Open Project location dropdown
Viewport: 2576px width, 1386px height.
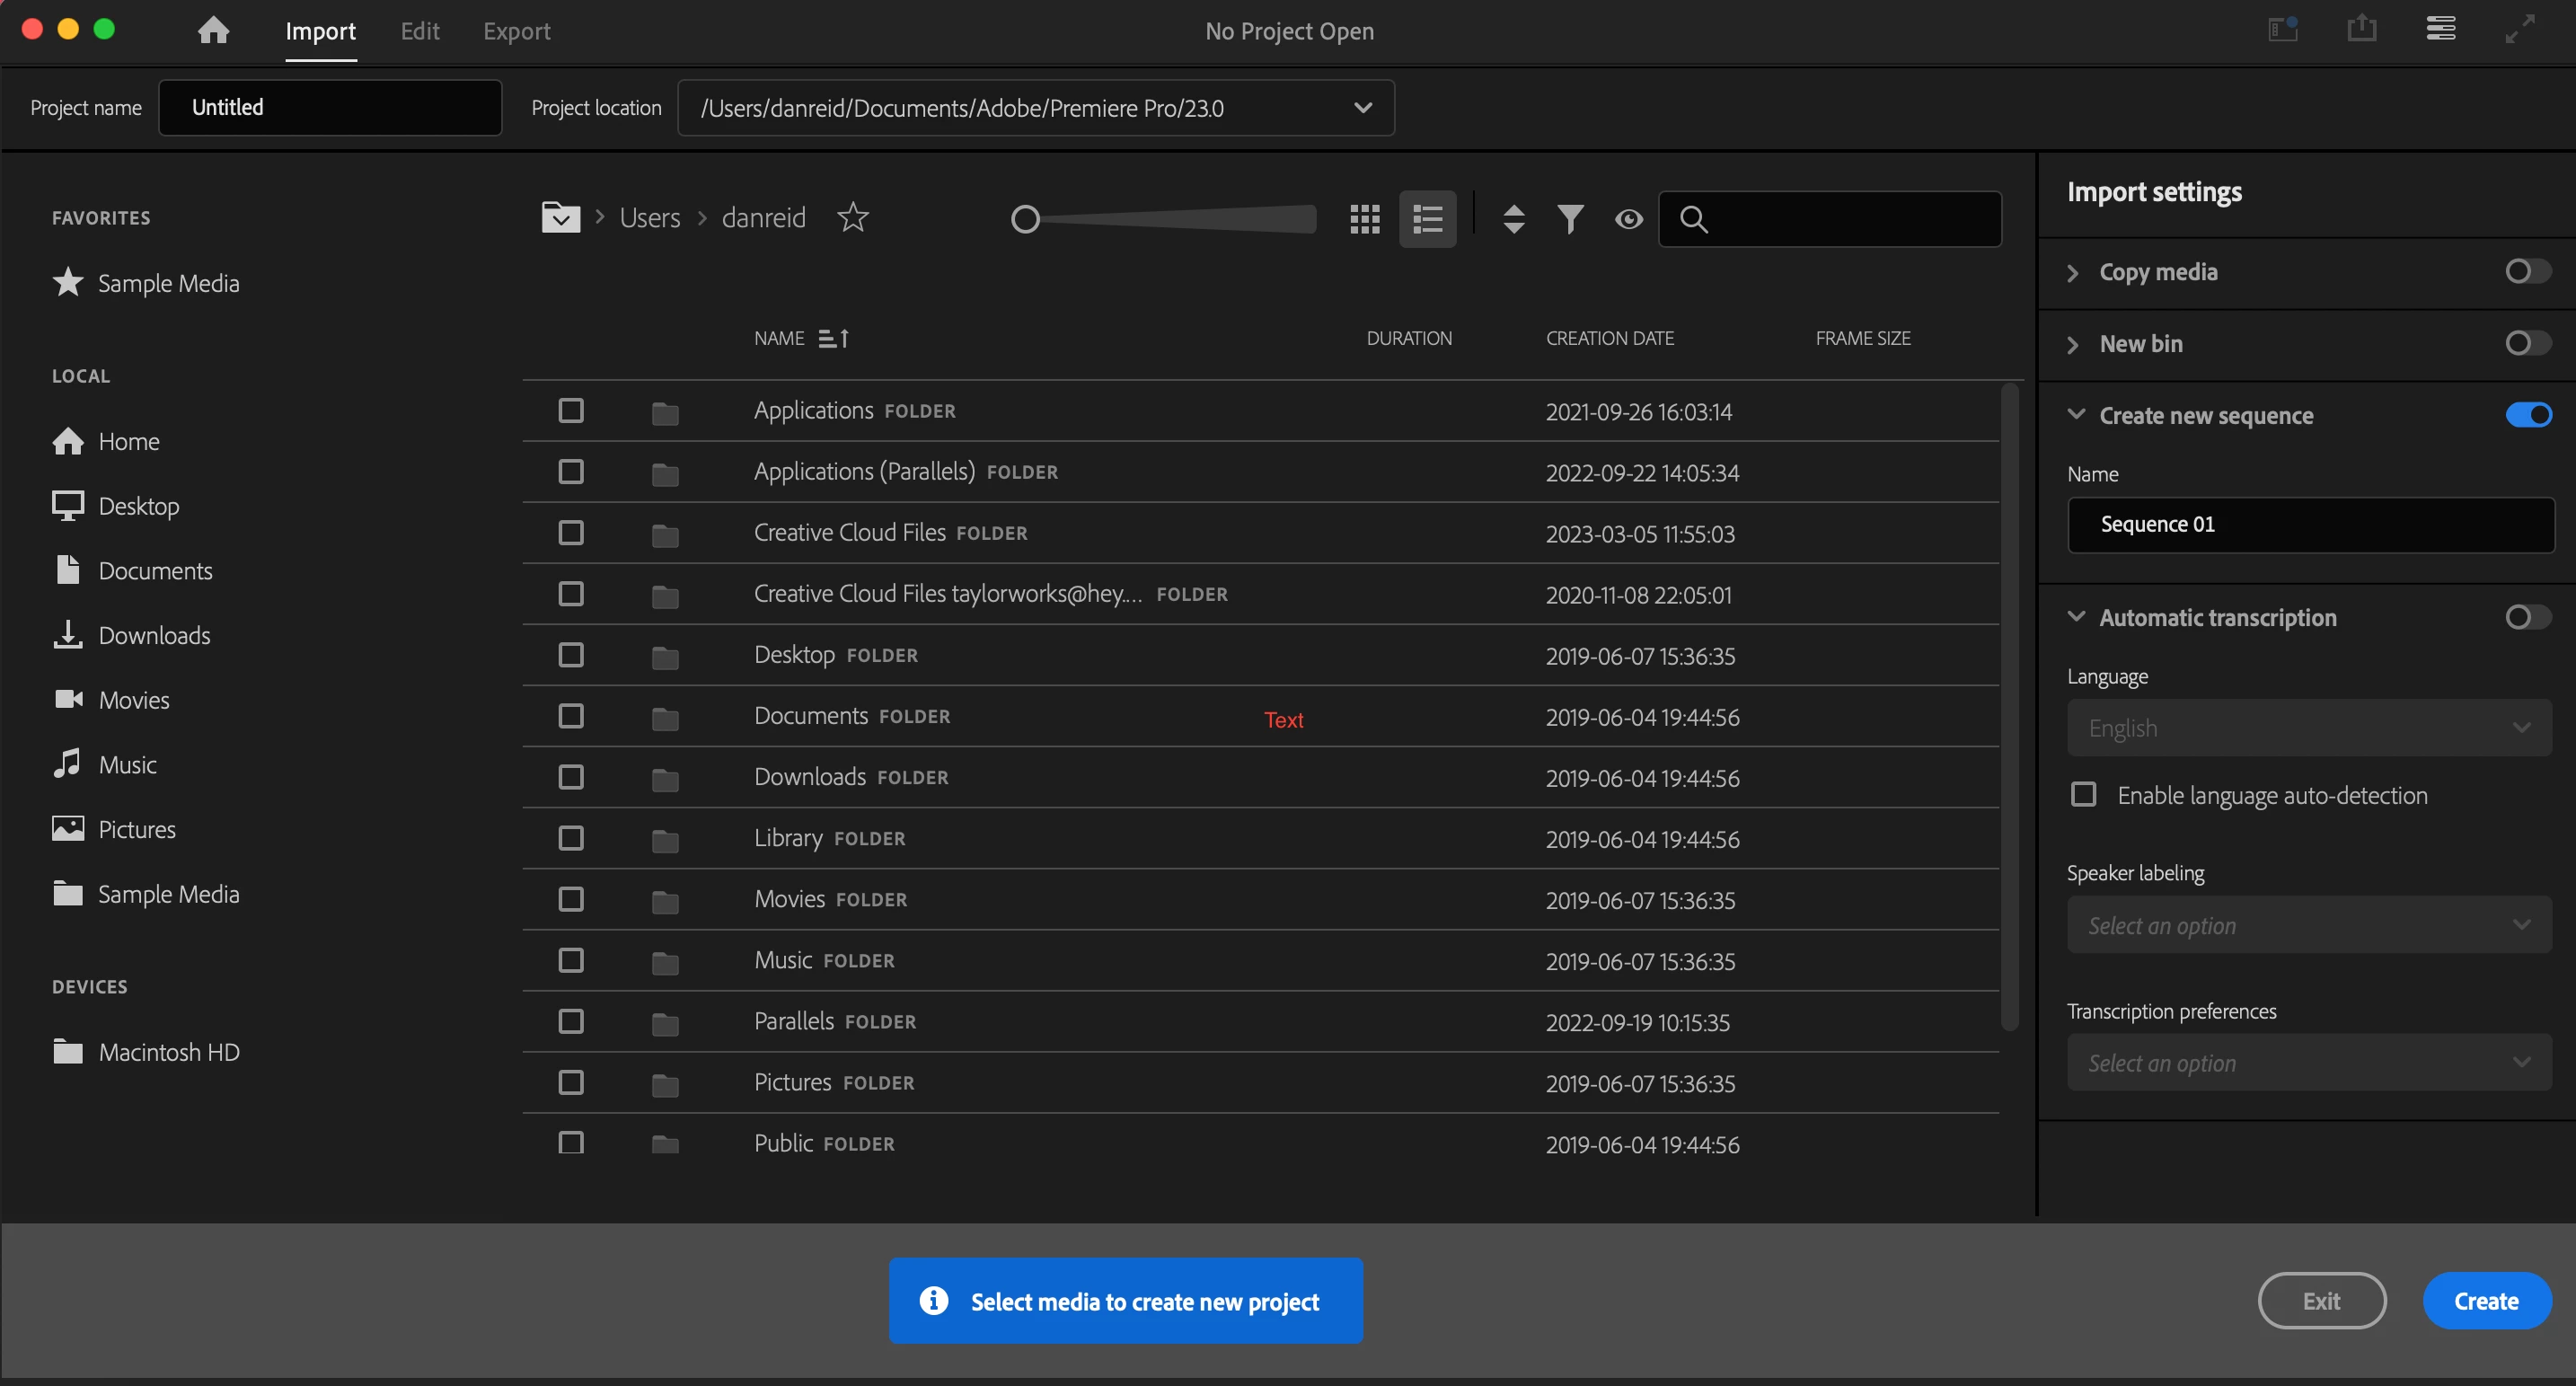pyautogui.click(x=1362, y=108)
